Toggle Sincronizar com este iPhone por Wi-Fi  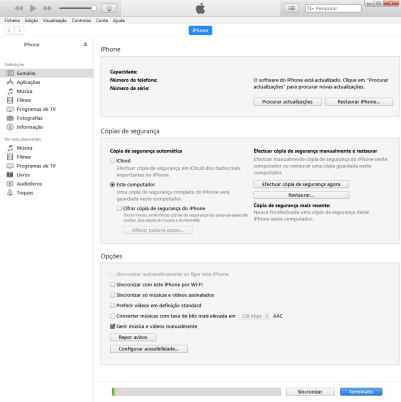click(x=112, y=285)
